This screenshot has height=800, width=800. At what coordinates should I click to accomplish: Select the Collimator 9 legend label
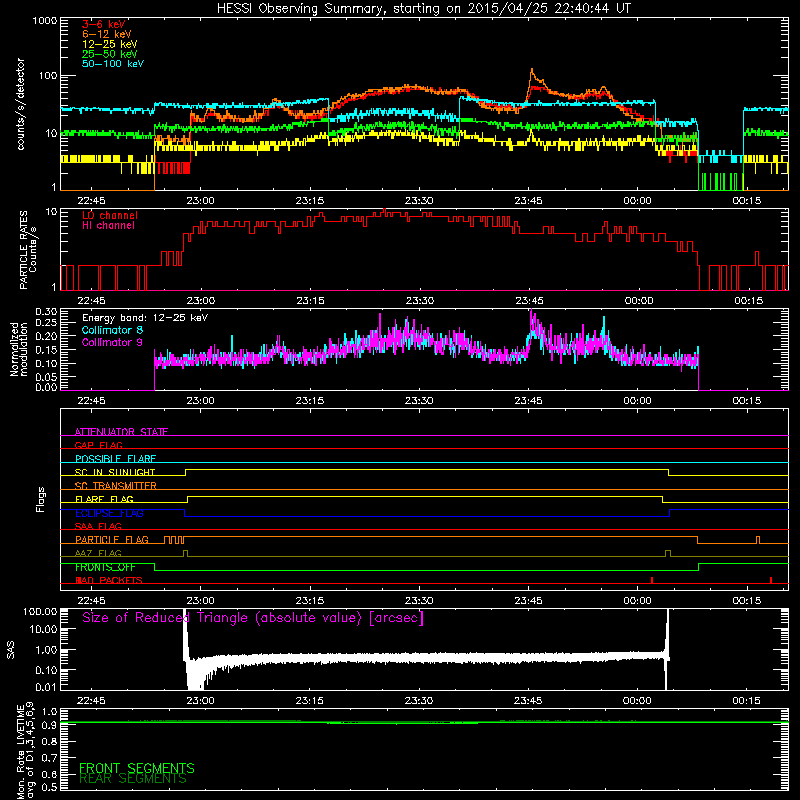tap(112, 342)
